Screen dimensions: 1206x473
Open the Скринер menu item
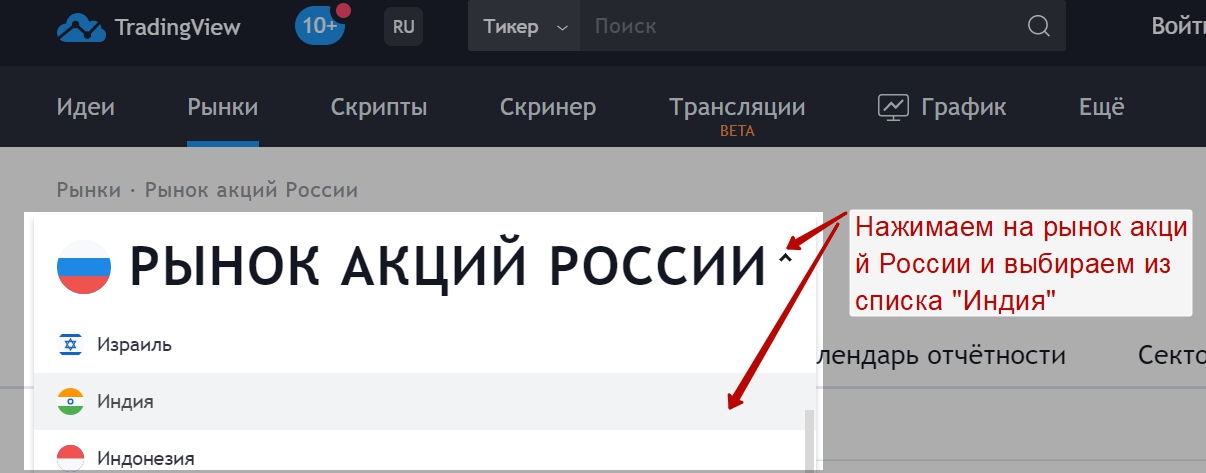click(x=548, y=107)
